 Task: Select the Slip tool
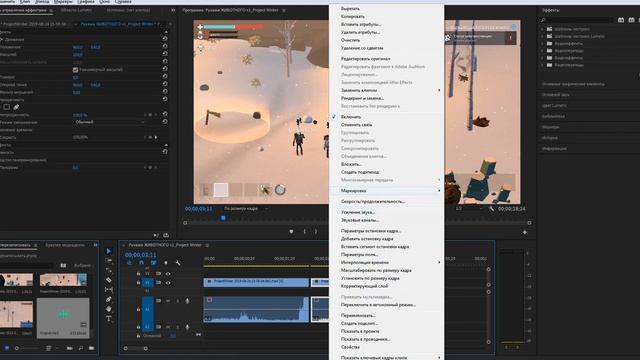(x=109, y=289)
